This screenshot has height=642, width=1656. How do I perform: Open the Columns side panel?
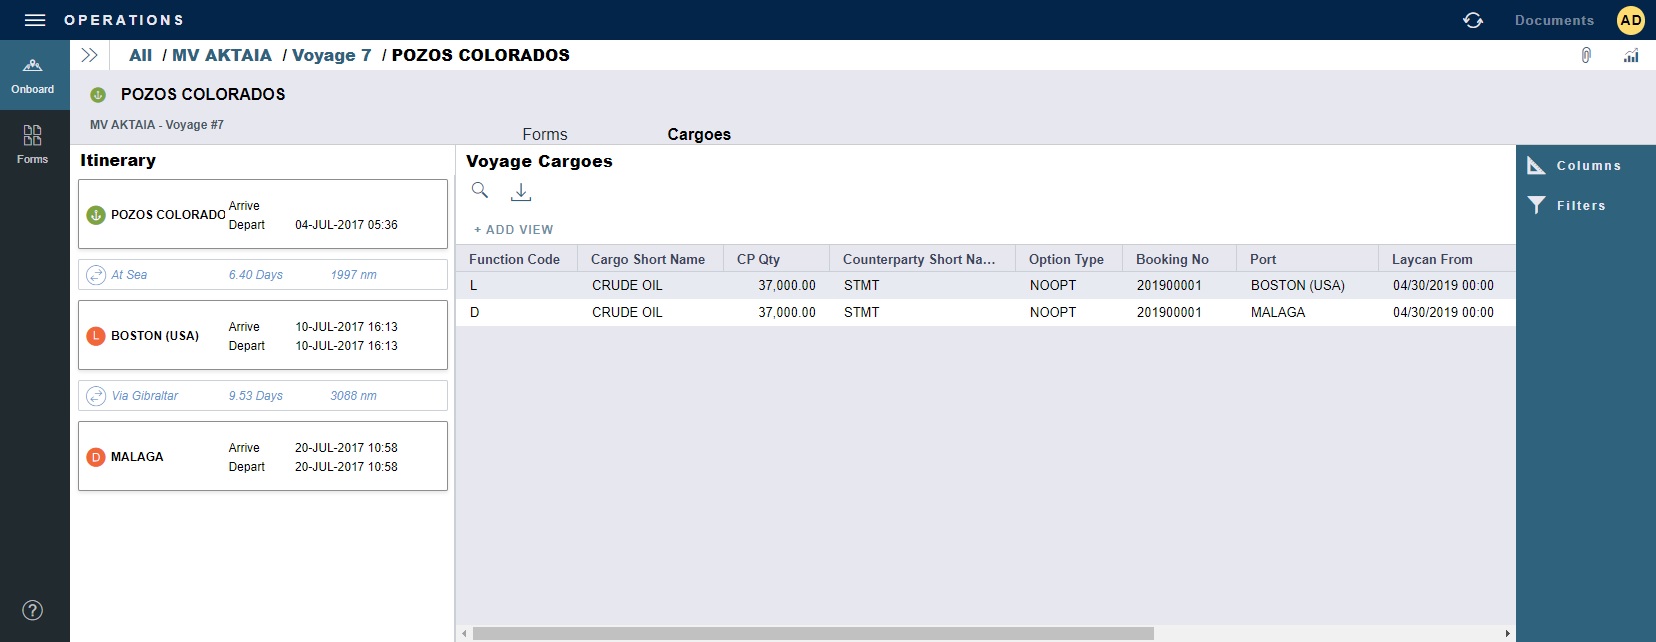coord(1587,166)
